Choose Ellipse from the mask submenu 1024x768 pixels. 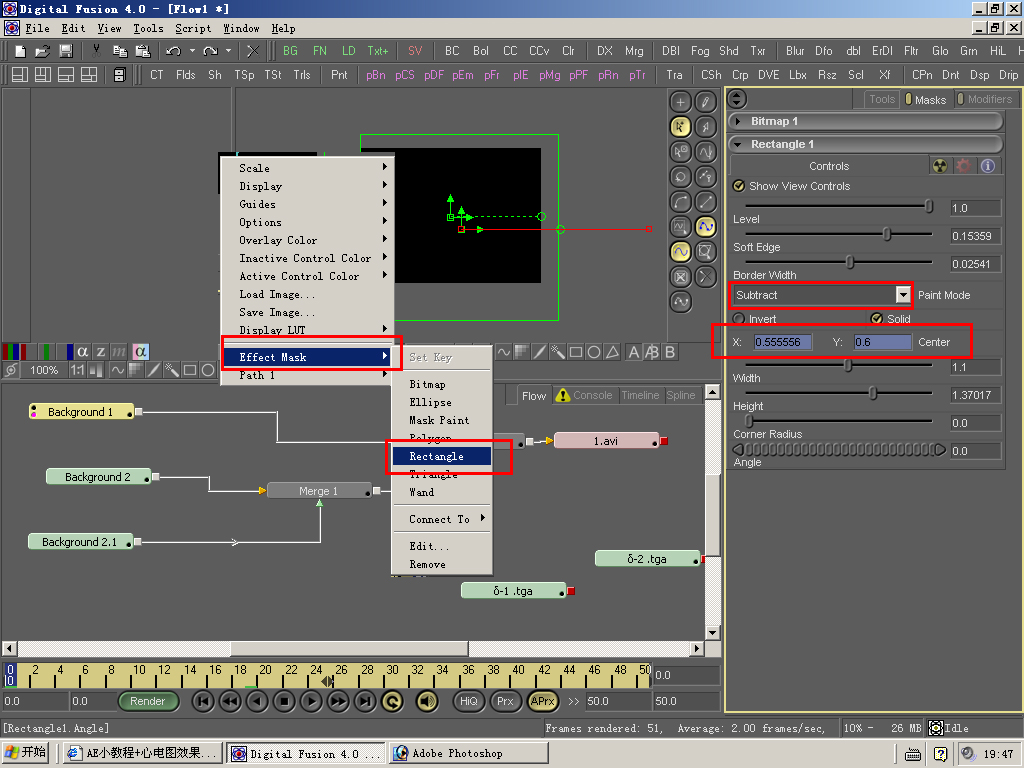(x=441, y=402)
